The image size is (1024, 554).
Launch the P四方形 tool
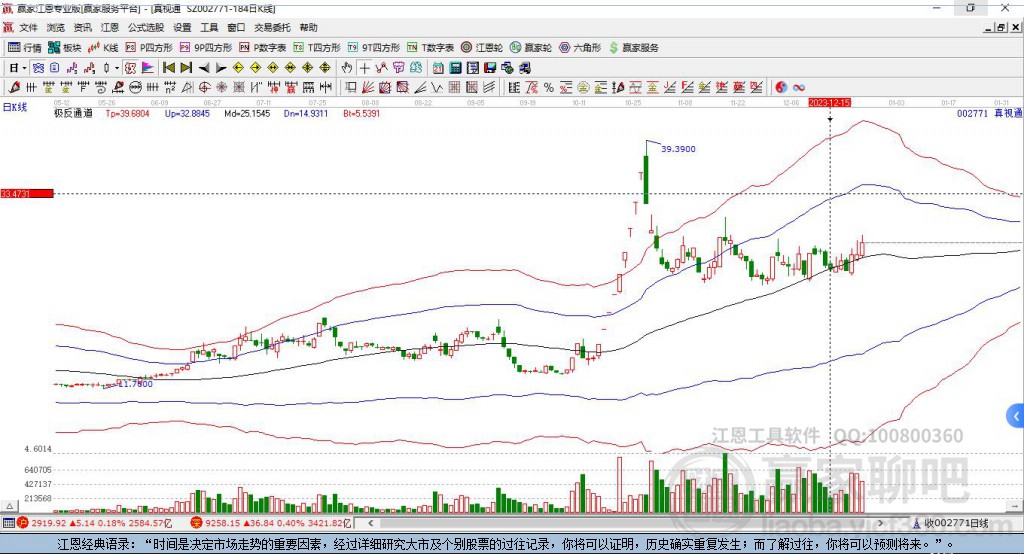[149, 48]
